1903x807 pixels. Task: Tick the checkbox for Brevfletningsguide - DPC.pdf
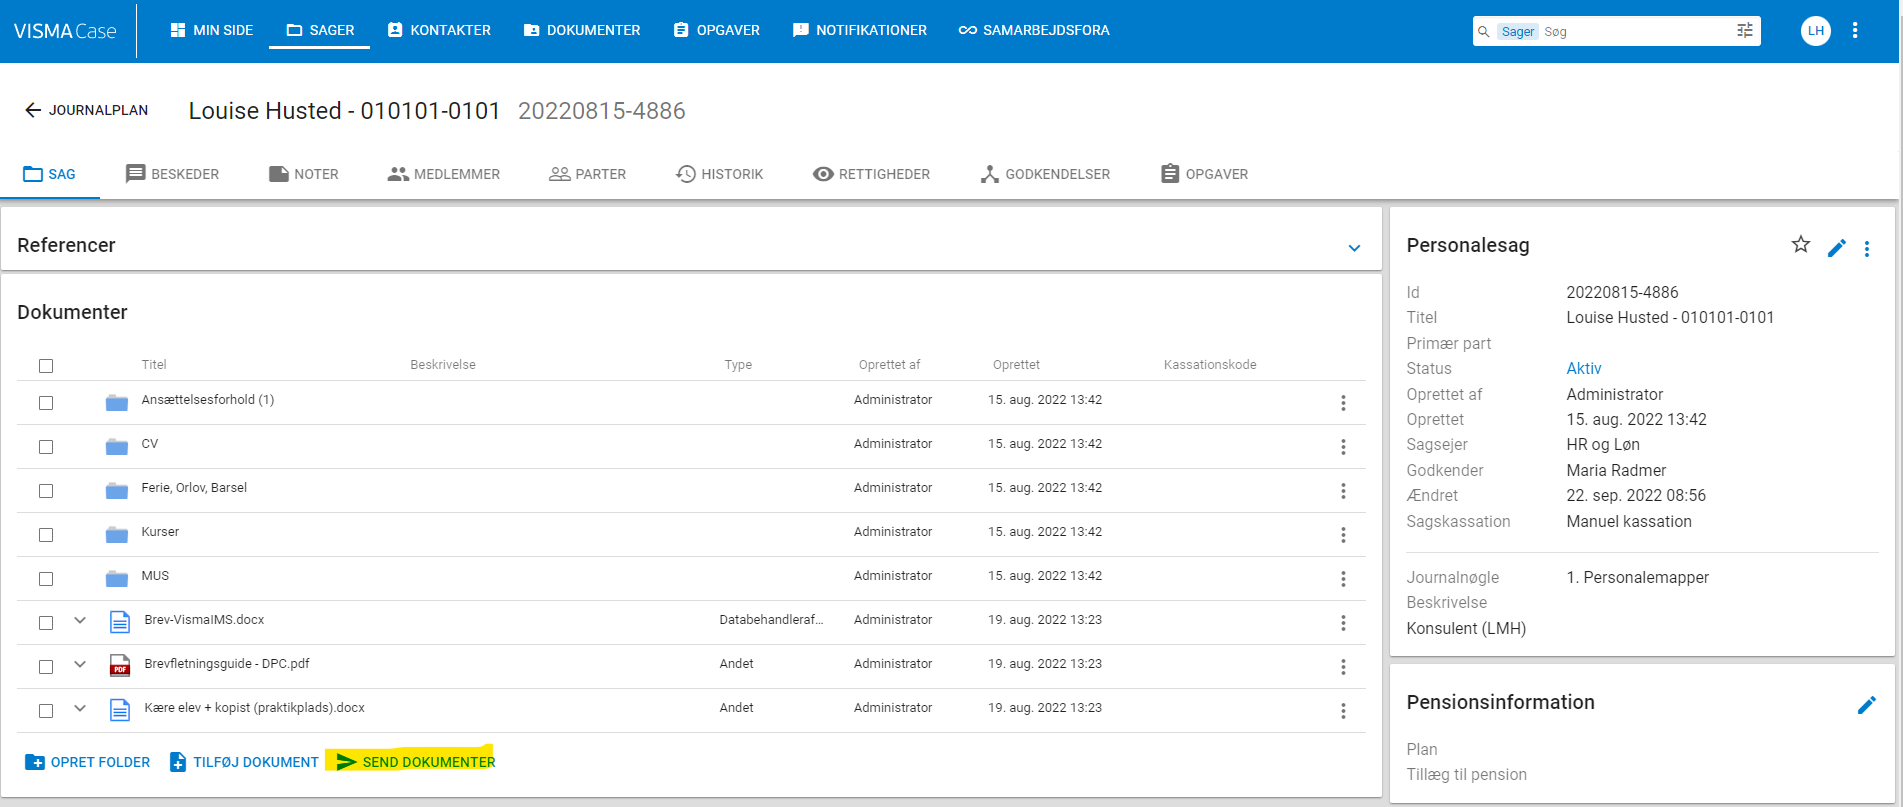pyautogui.click(x=46, y=667)
